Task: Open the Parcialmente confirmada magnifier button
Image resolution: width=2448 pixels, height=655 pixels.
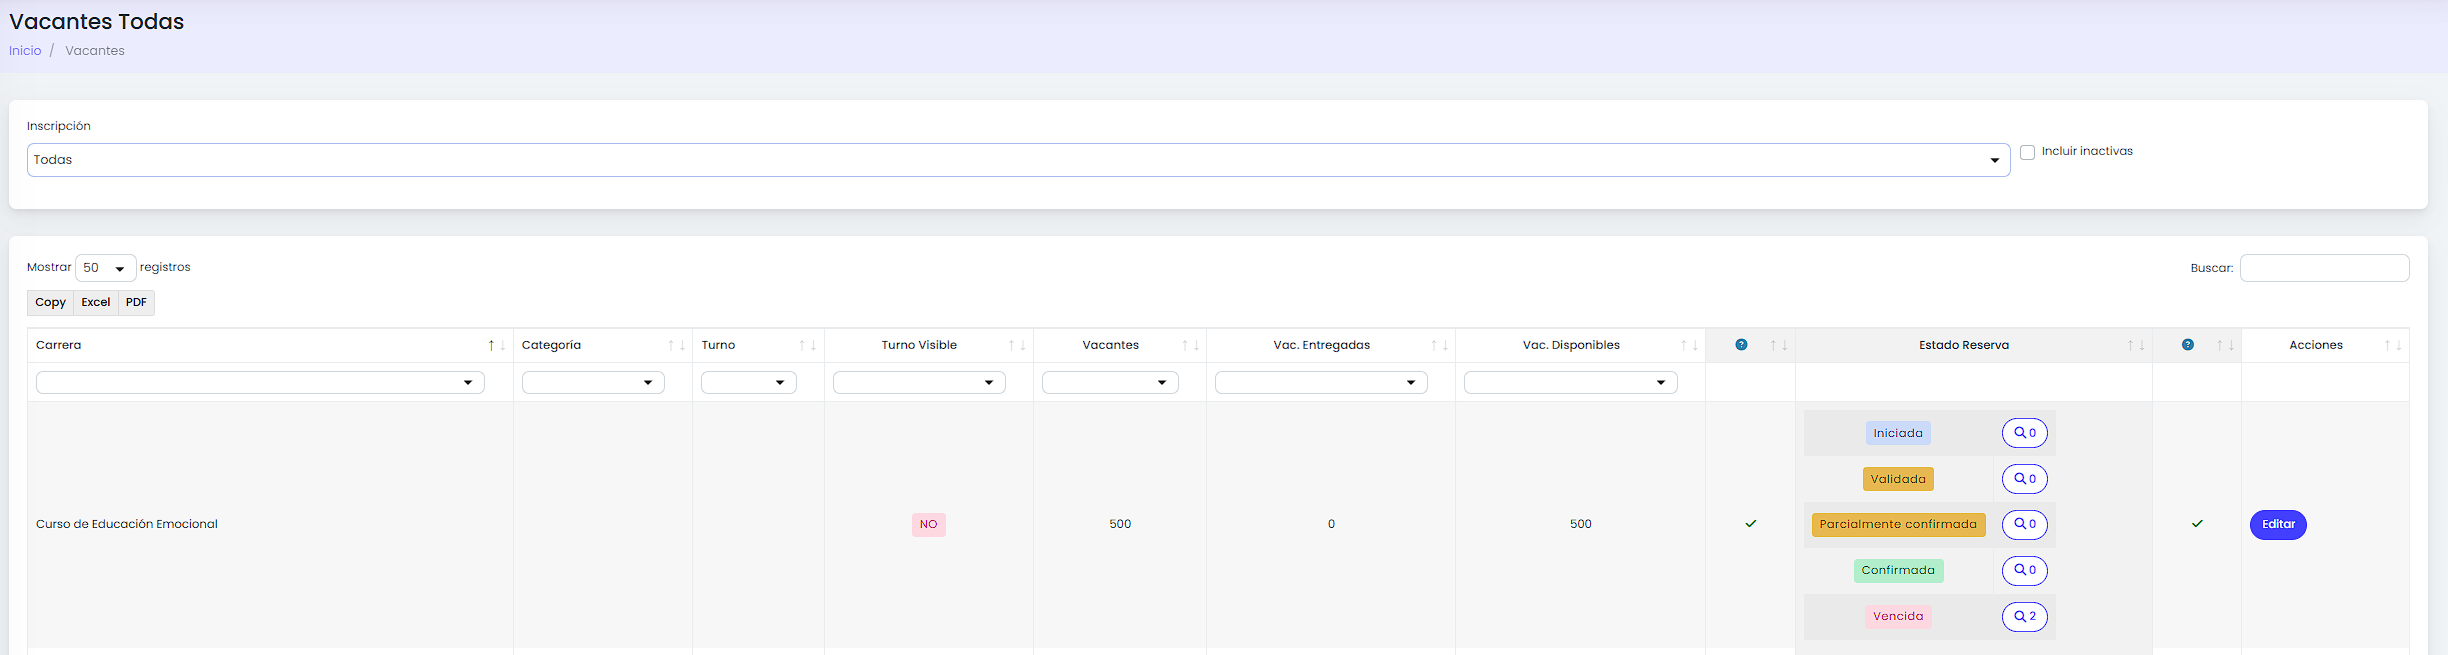Action: coord(2025,524)
